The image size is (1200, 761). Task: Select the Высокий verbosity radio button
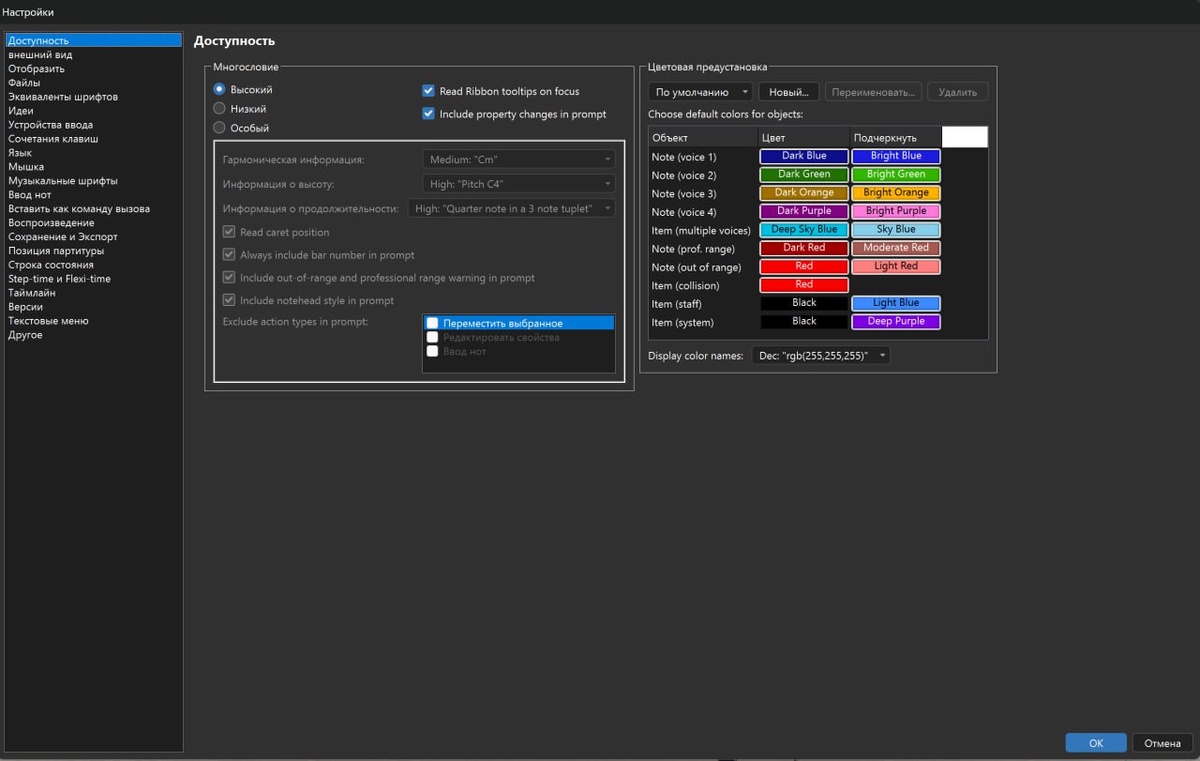tap(219, 89)
